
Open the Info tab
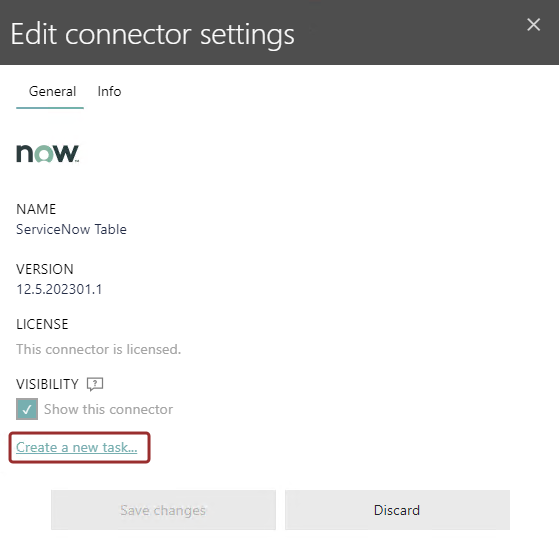point(109,92)
